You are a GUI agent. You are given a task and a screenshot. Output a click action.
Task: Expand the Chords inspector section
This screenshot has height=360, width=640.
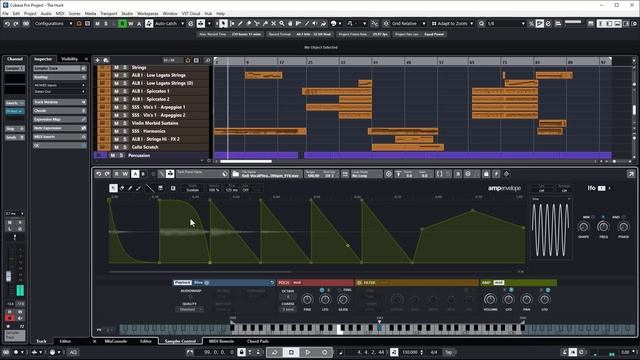pyautogui.click(x=60, y=111)
